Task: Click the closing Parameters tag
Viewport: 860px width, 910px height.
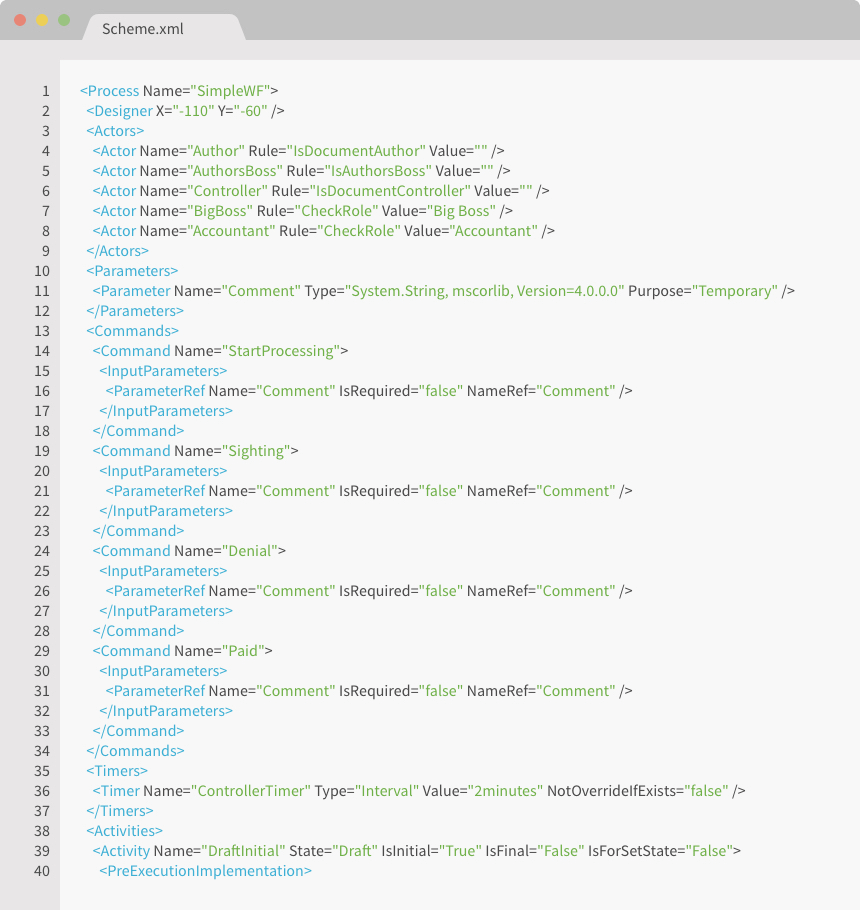Action: pyautogui.click(x=135, y=311)
